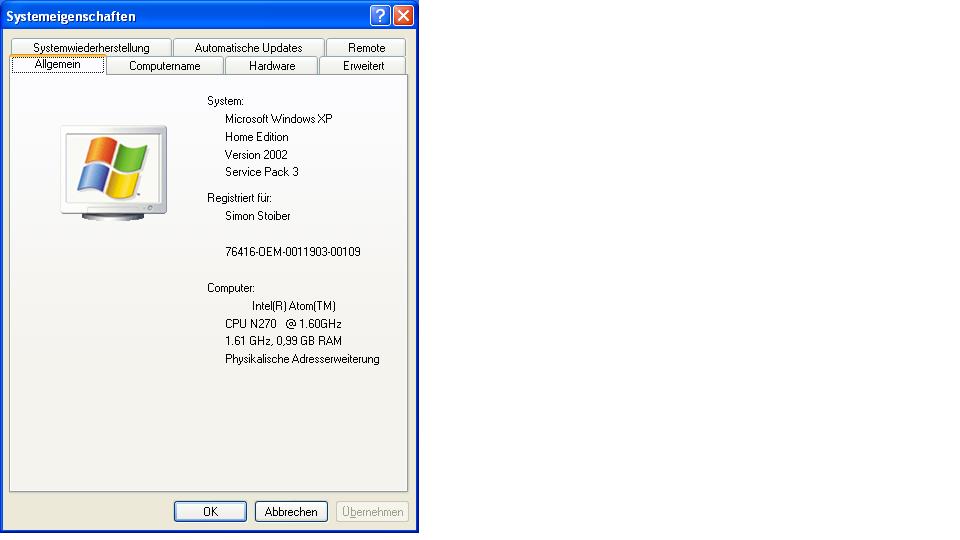This screenshot has height=540, width=960.
Task: Click the Version 2002 line
Action: [256, 155]
